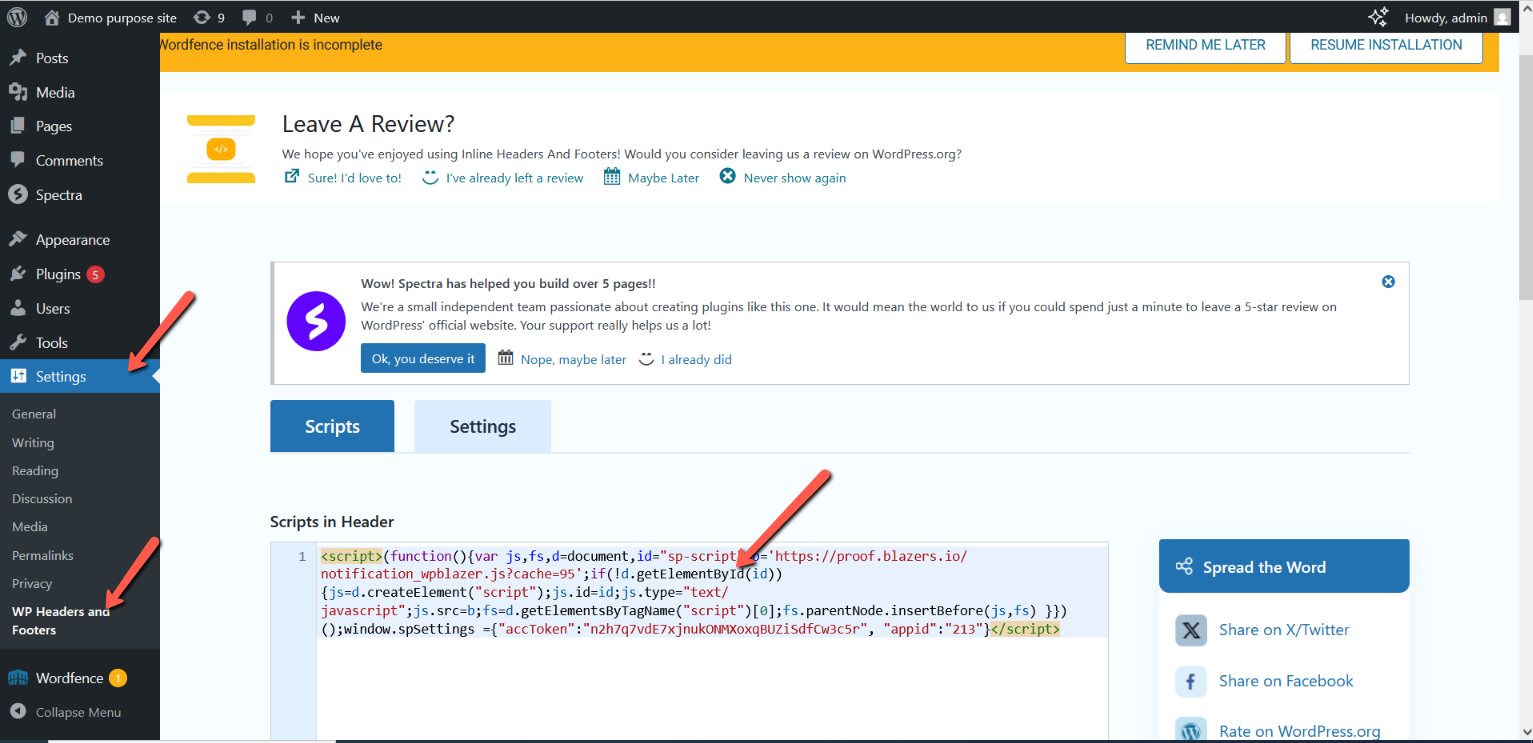Click the WordPress.org rate icon

click(x=1191, y=731)
